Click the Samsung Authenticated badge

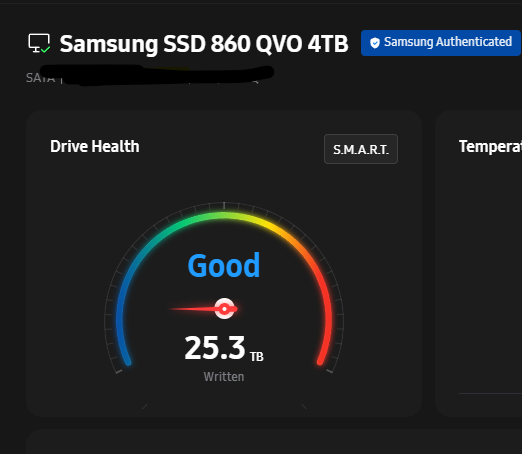pos(441,43)
